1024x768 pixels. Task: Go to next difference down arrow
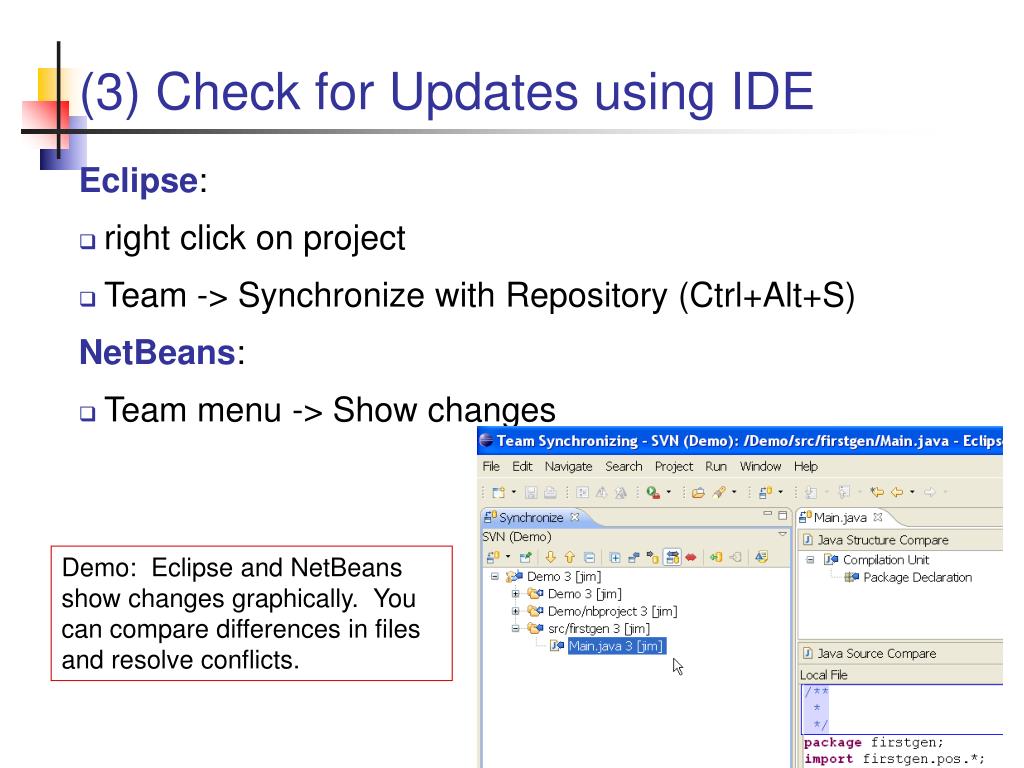tap(550, 557)
